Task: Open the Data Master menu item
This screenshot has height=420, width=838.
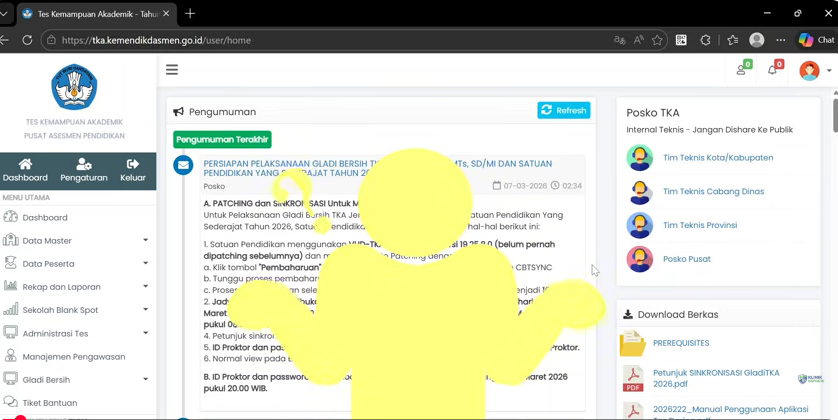Action: click(x=47, y=240)
